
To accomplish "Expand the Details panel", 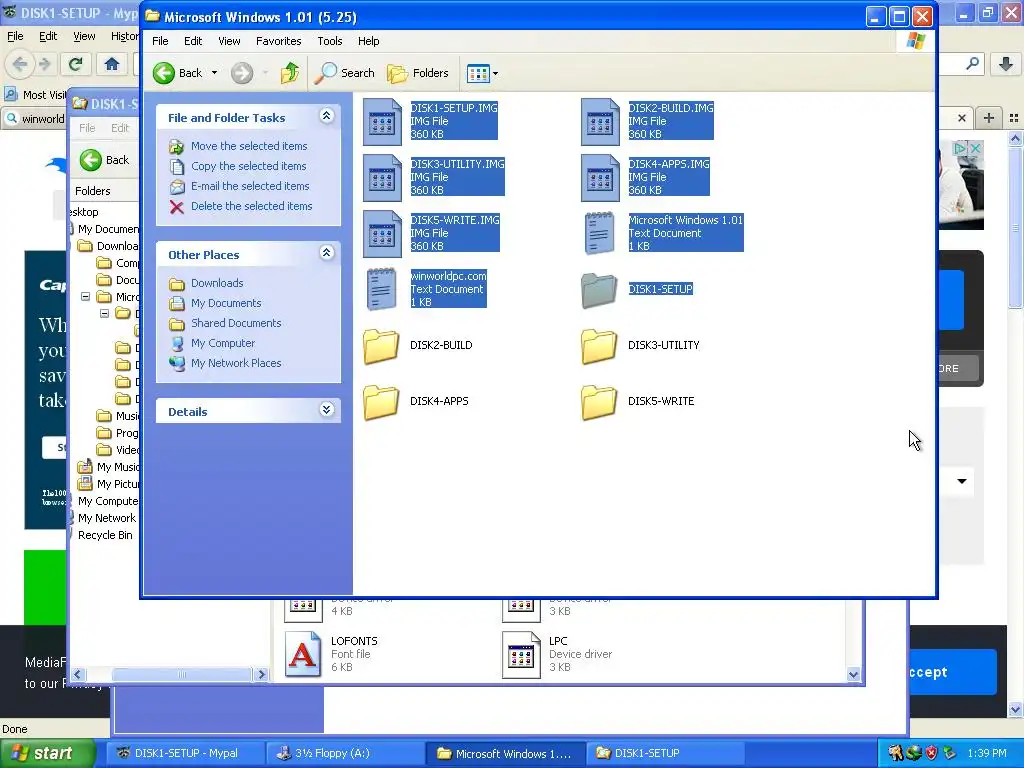I will [327, 410].
